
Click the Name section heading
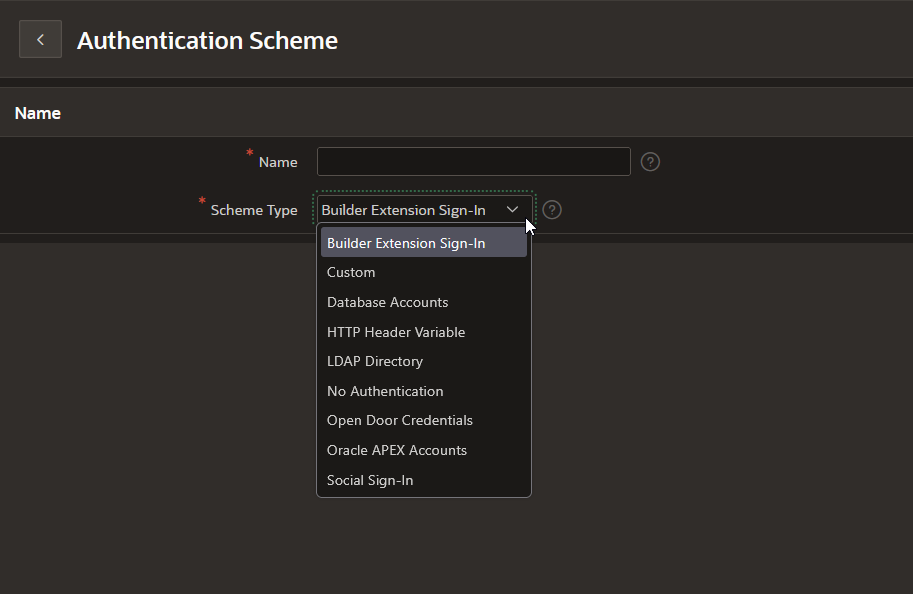pyautogui.click(x=38, y=113)
